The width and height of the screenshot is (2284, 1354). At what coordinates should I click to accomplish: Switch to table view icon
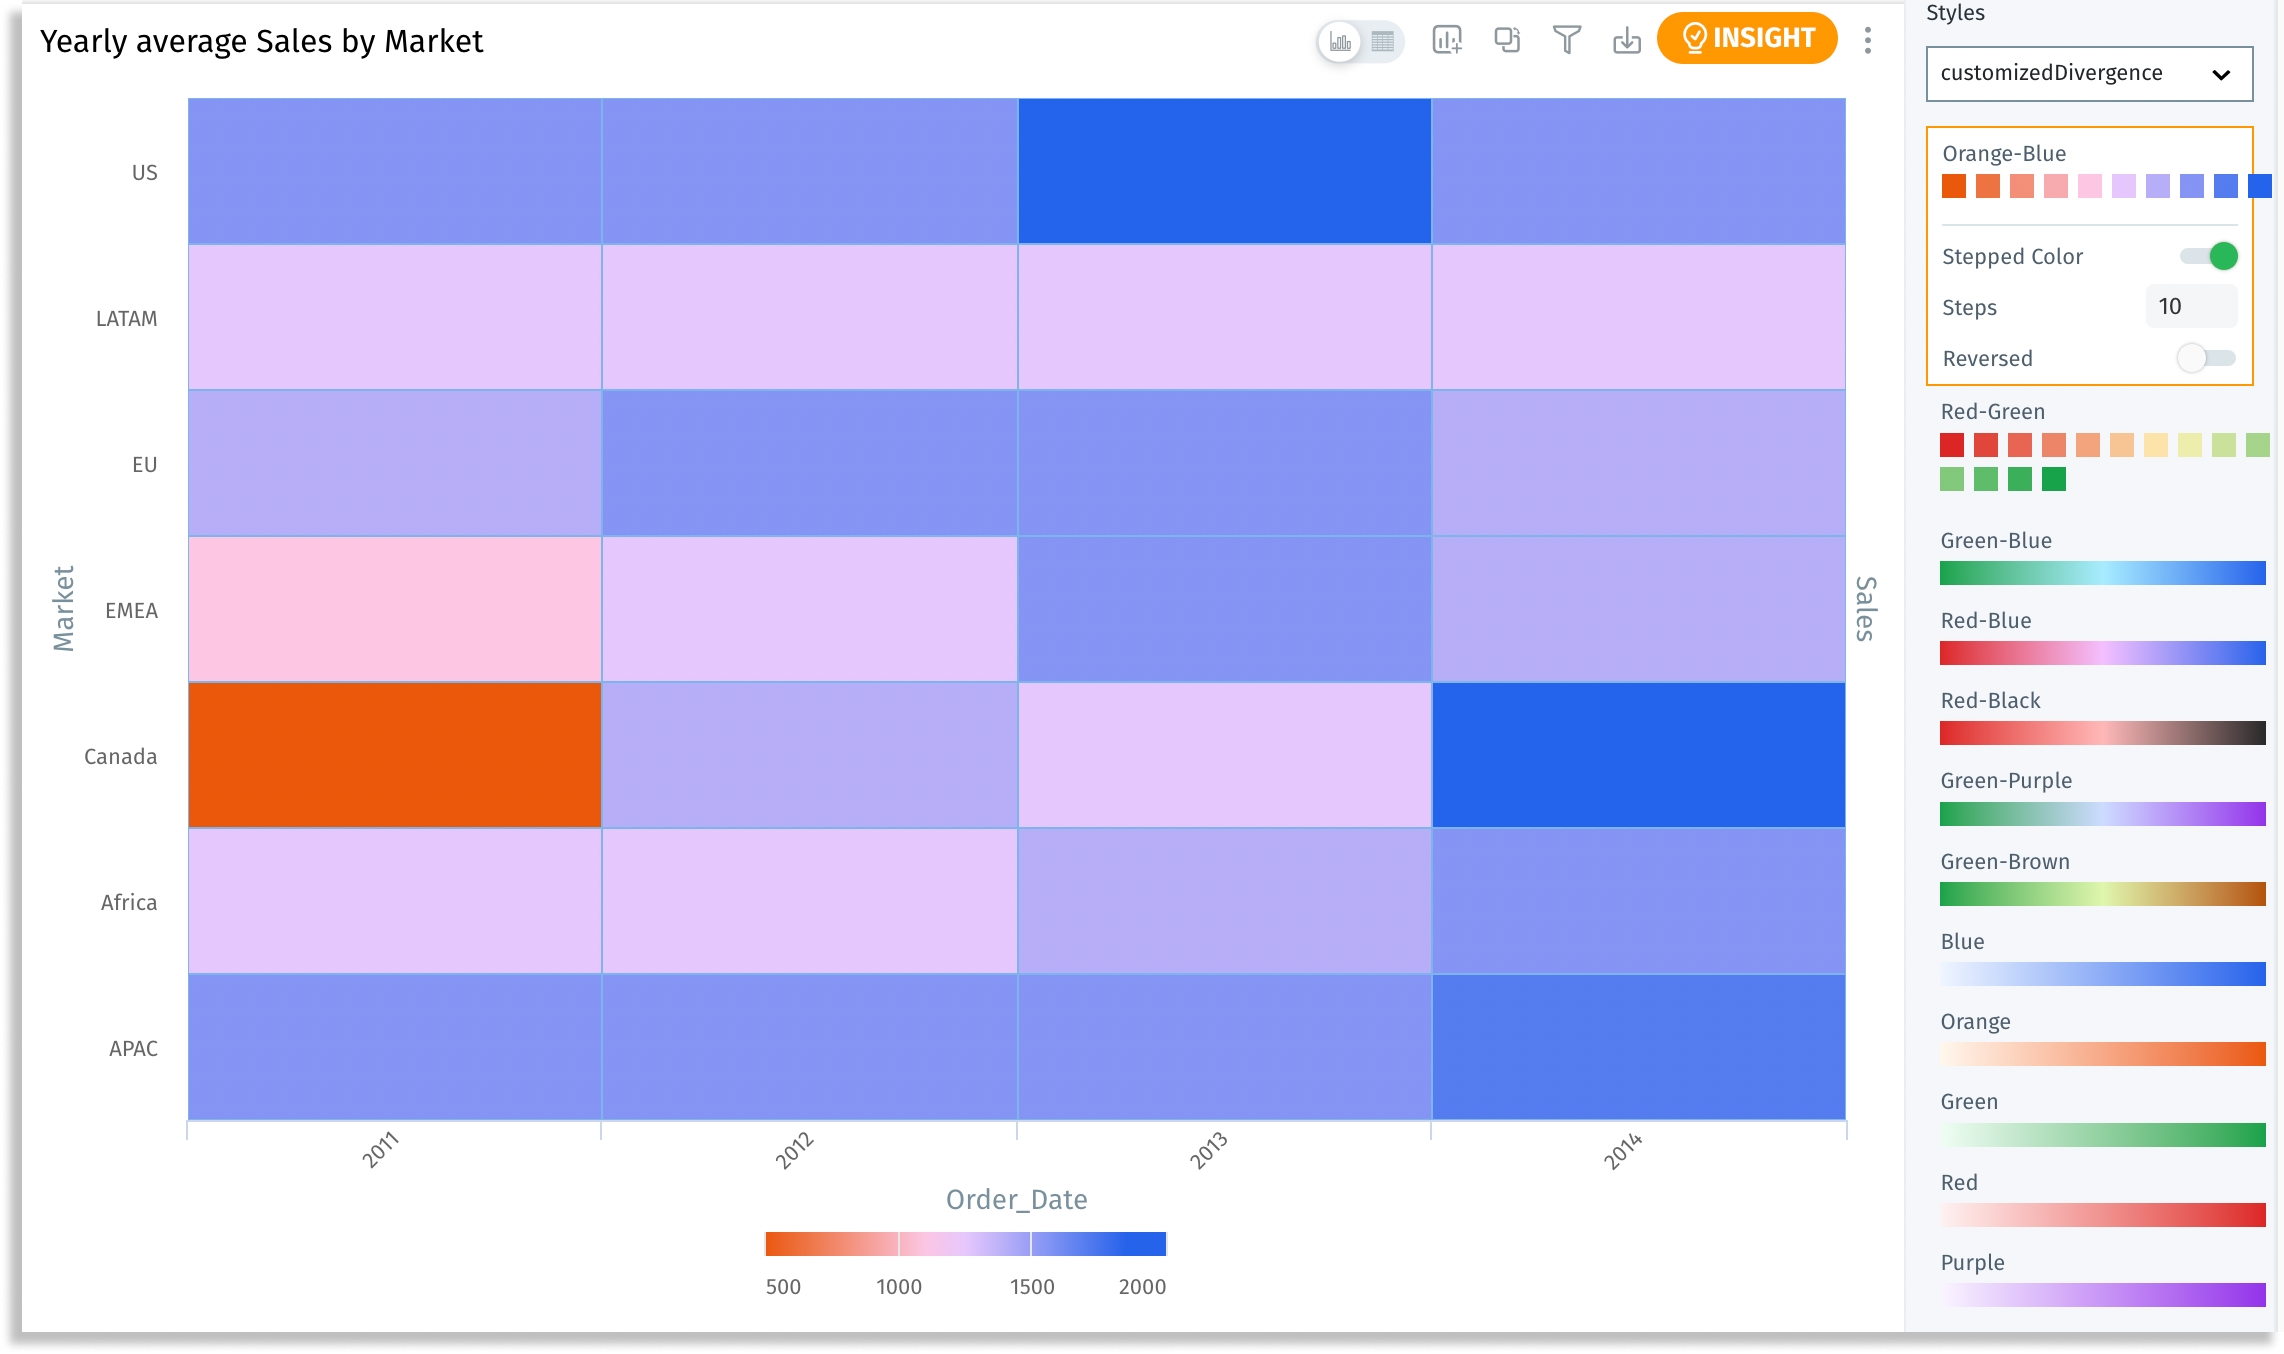pyautogui.click(x=1383, y=42)
